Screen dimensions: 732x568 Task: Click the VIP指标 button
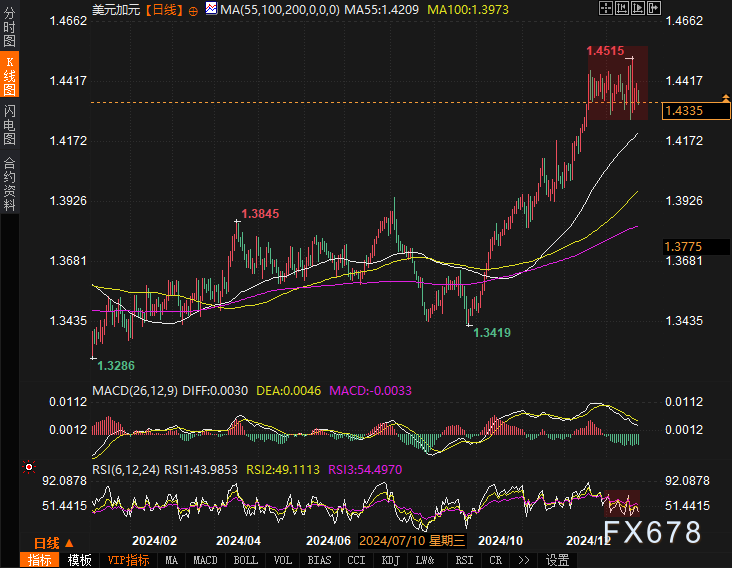128,560
